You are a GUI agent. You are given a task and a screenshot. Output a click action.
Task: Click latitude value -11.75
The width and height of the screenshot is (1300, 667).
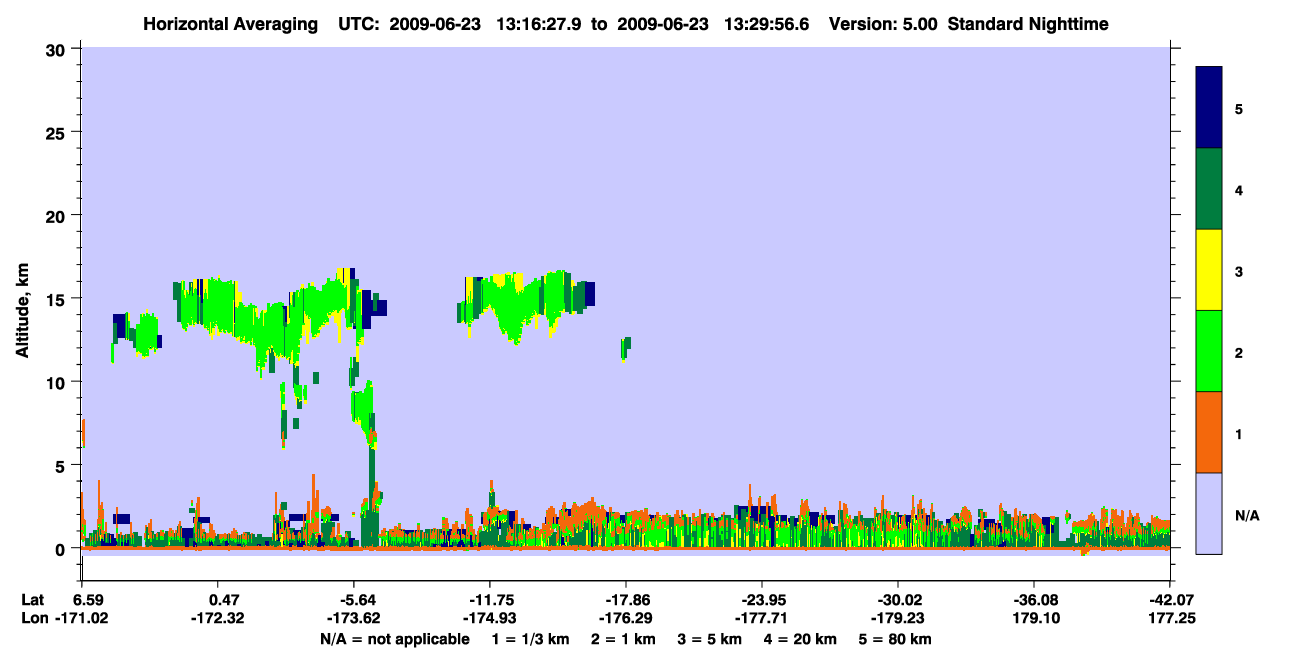point(489,600)
